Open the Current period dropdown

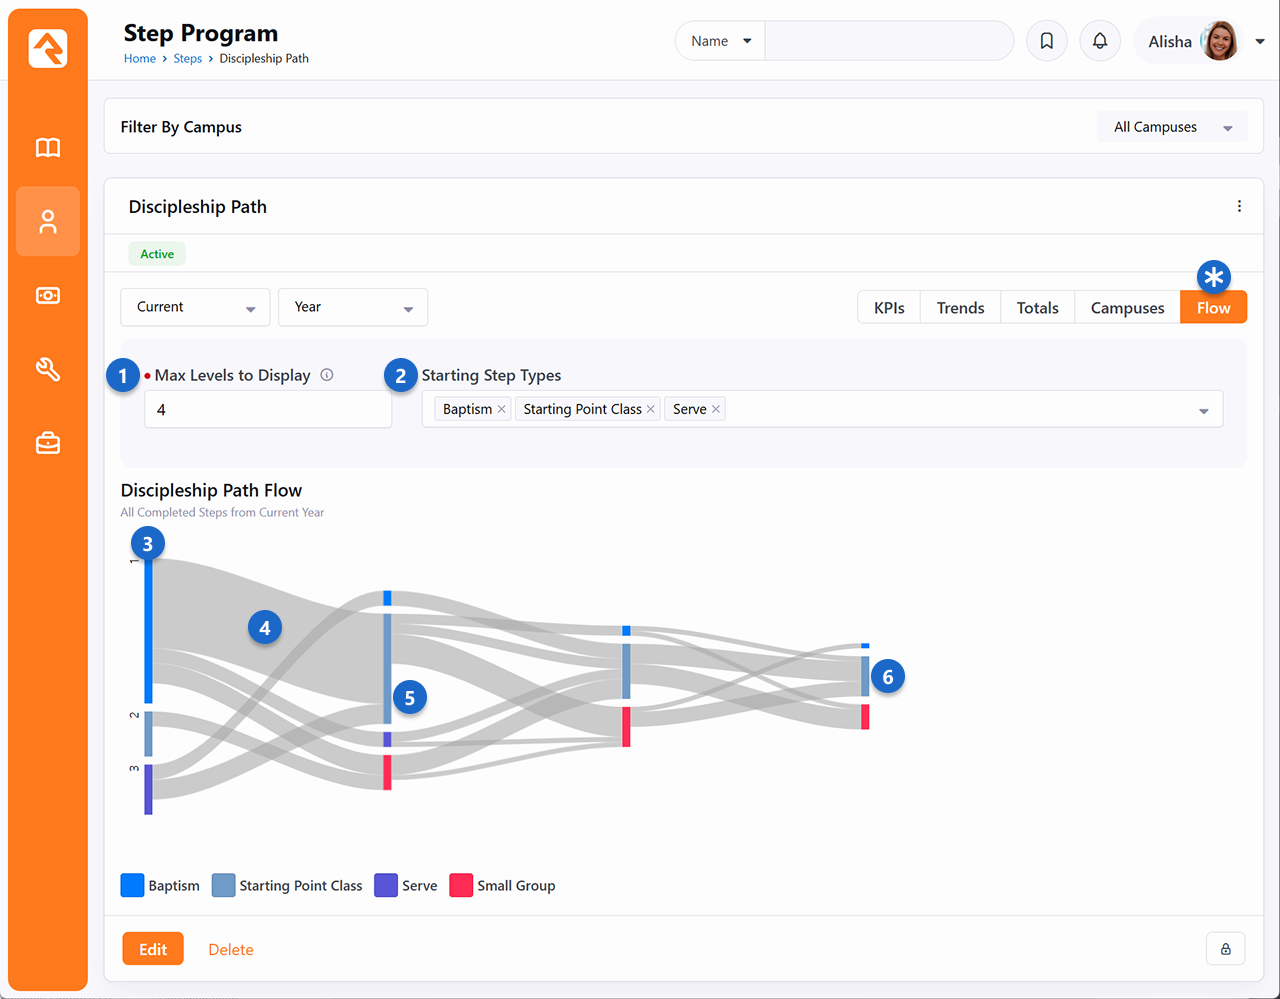[195, 307]
